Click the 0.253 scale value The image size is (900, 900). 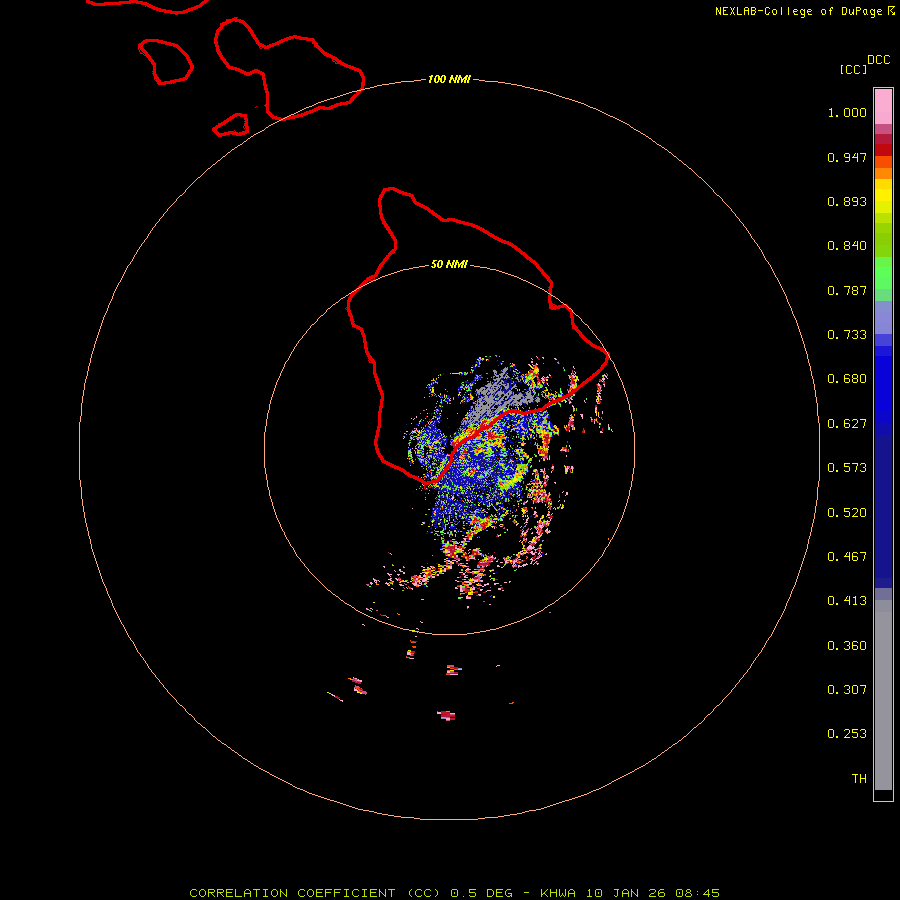tap(847, 734)
